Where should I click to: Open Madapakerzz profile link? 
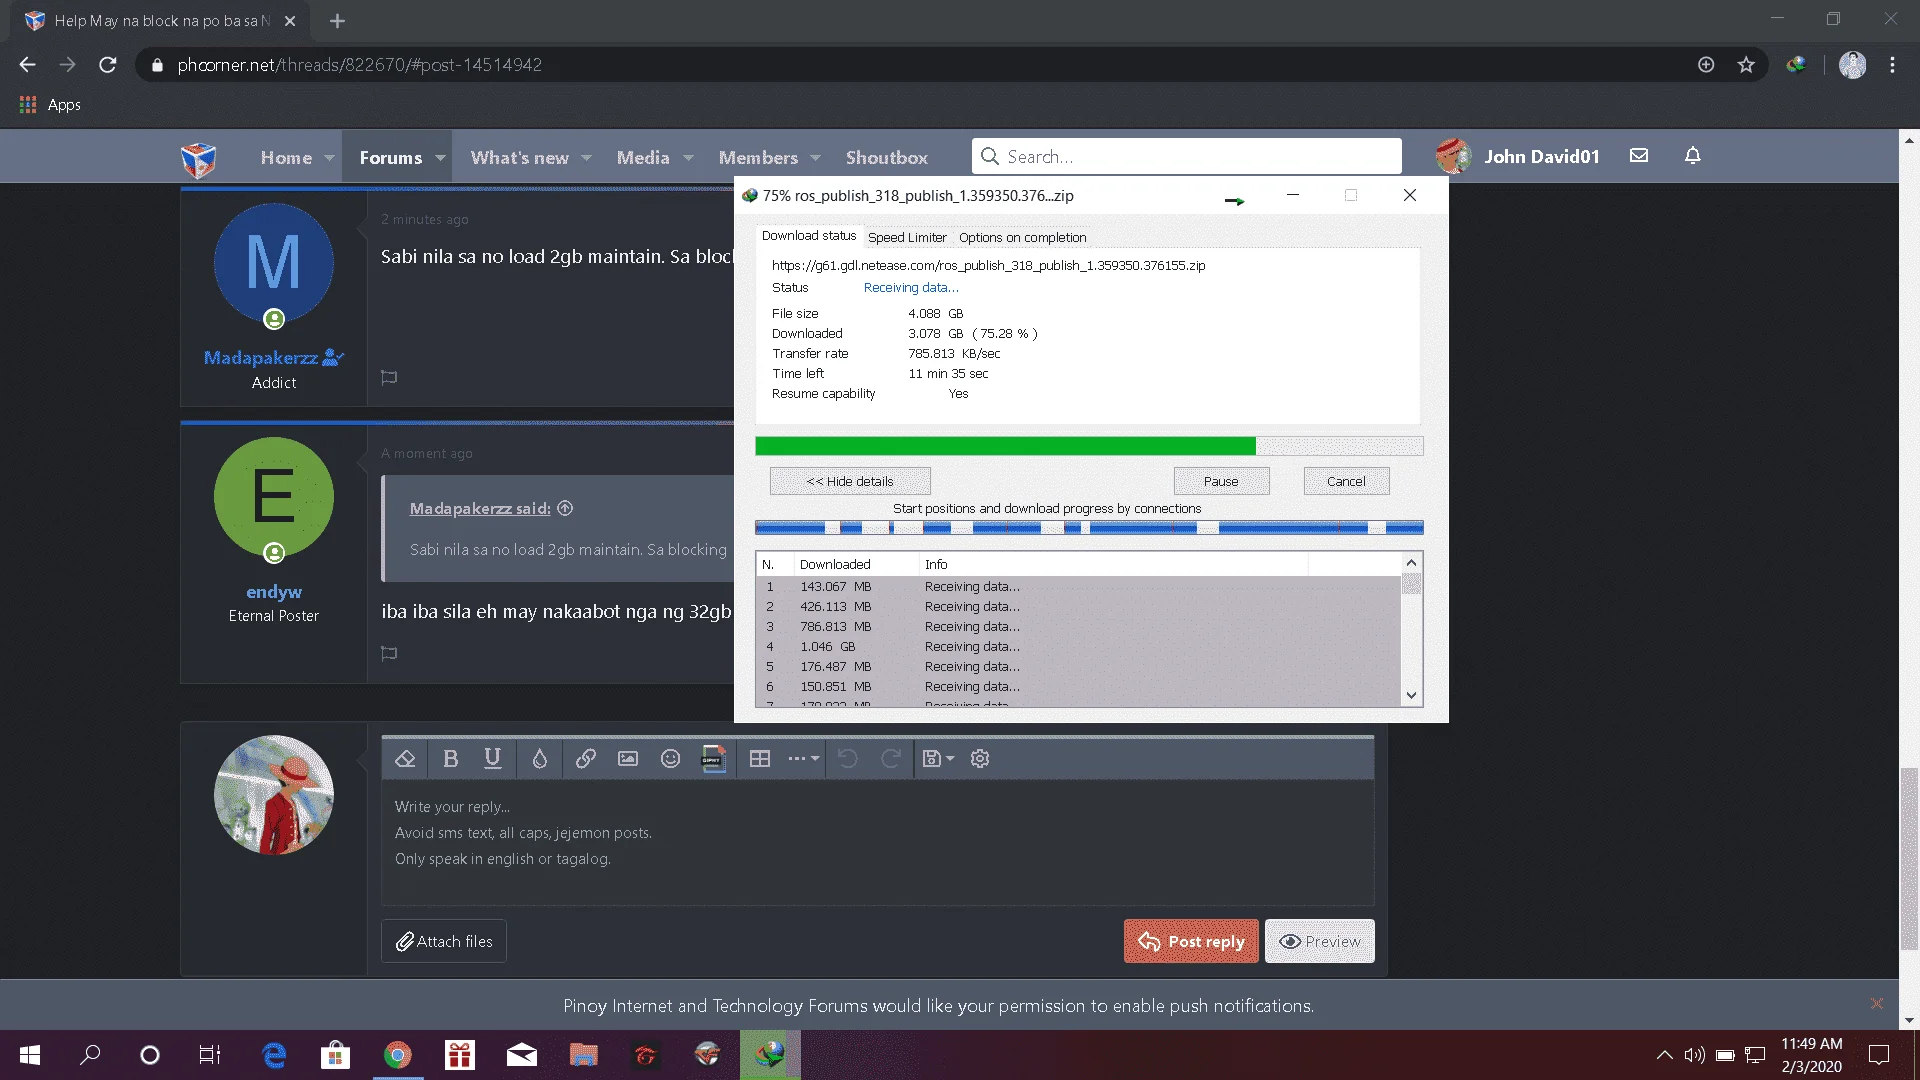point(261,358)
